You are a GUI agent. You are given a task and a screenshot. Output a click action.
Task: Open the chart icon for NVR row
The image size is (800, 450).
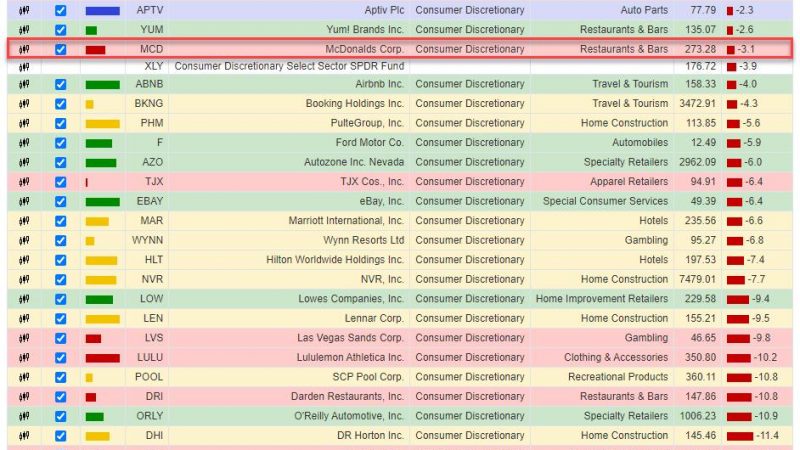(x=24, y=280)
